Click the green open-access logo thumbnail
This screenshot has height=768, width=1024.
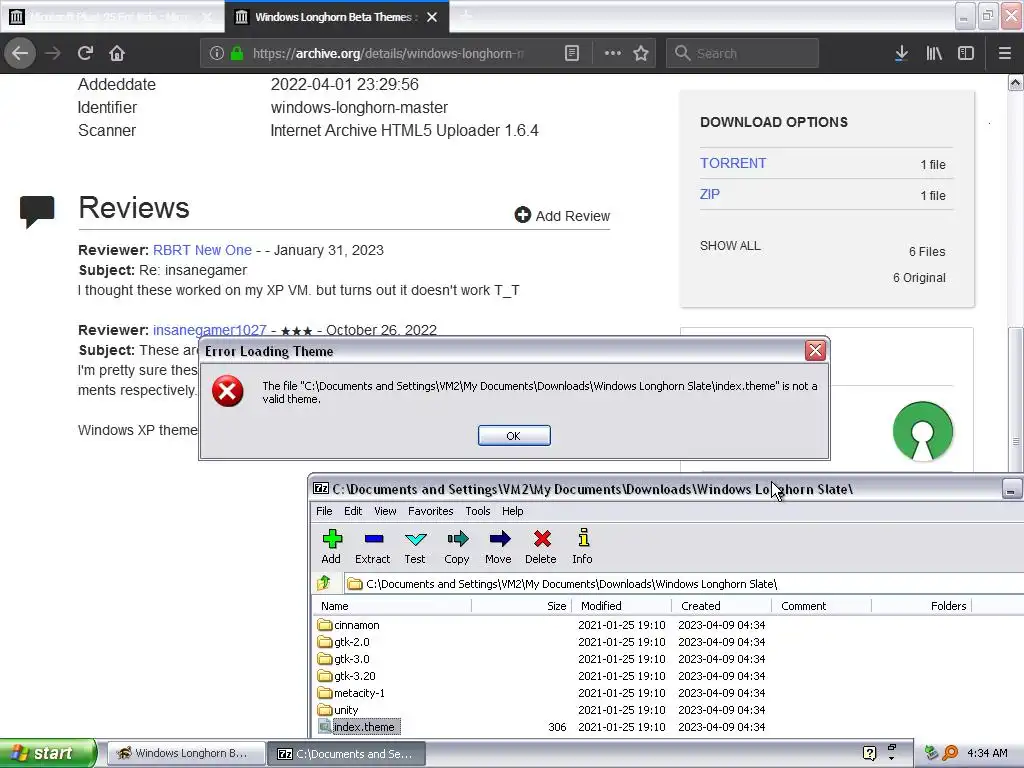922,431
